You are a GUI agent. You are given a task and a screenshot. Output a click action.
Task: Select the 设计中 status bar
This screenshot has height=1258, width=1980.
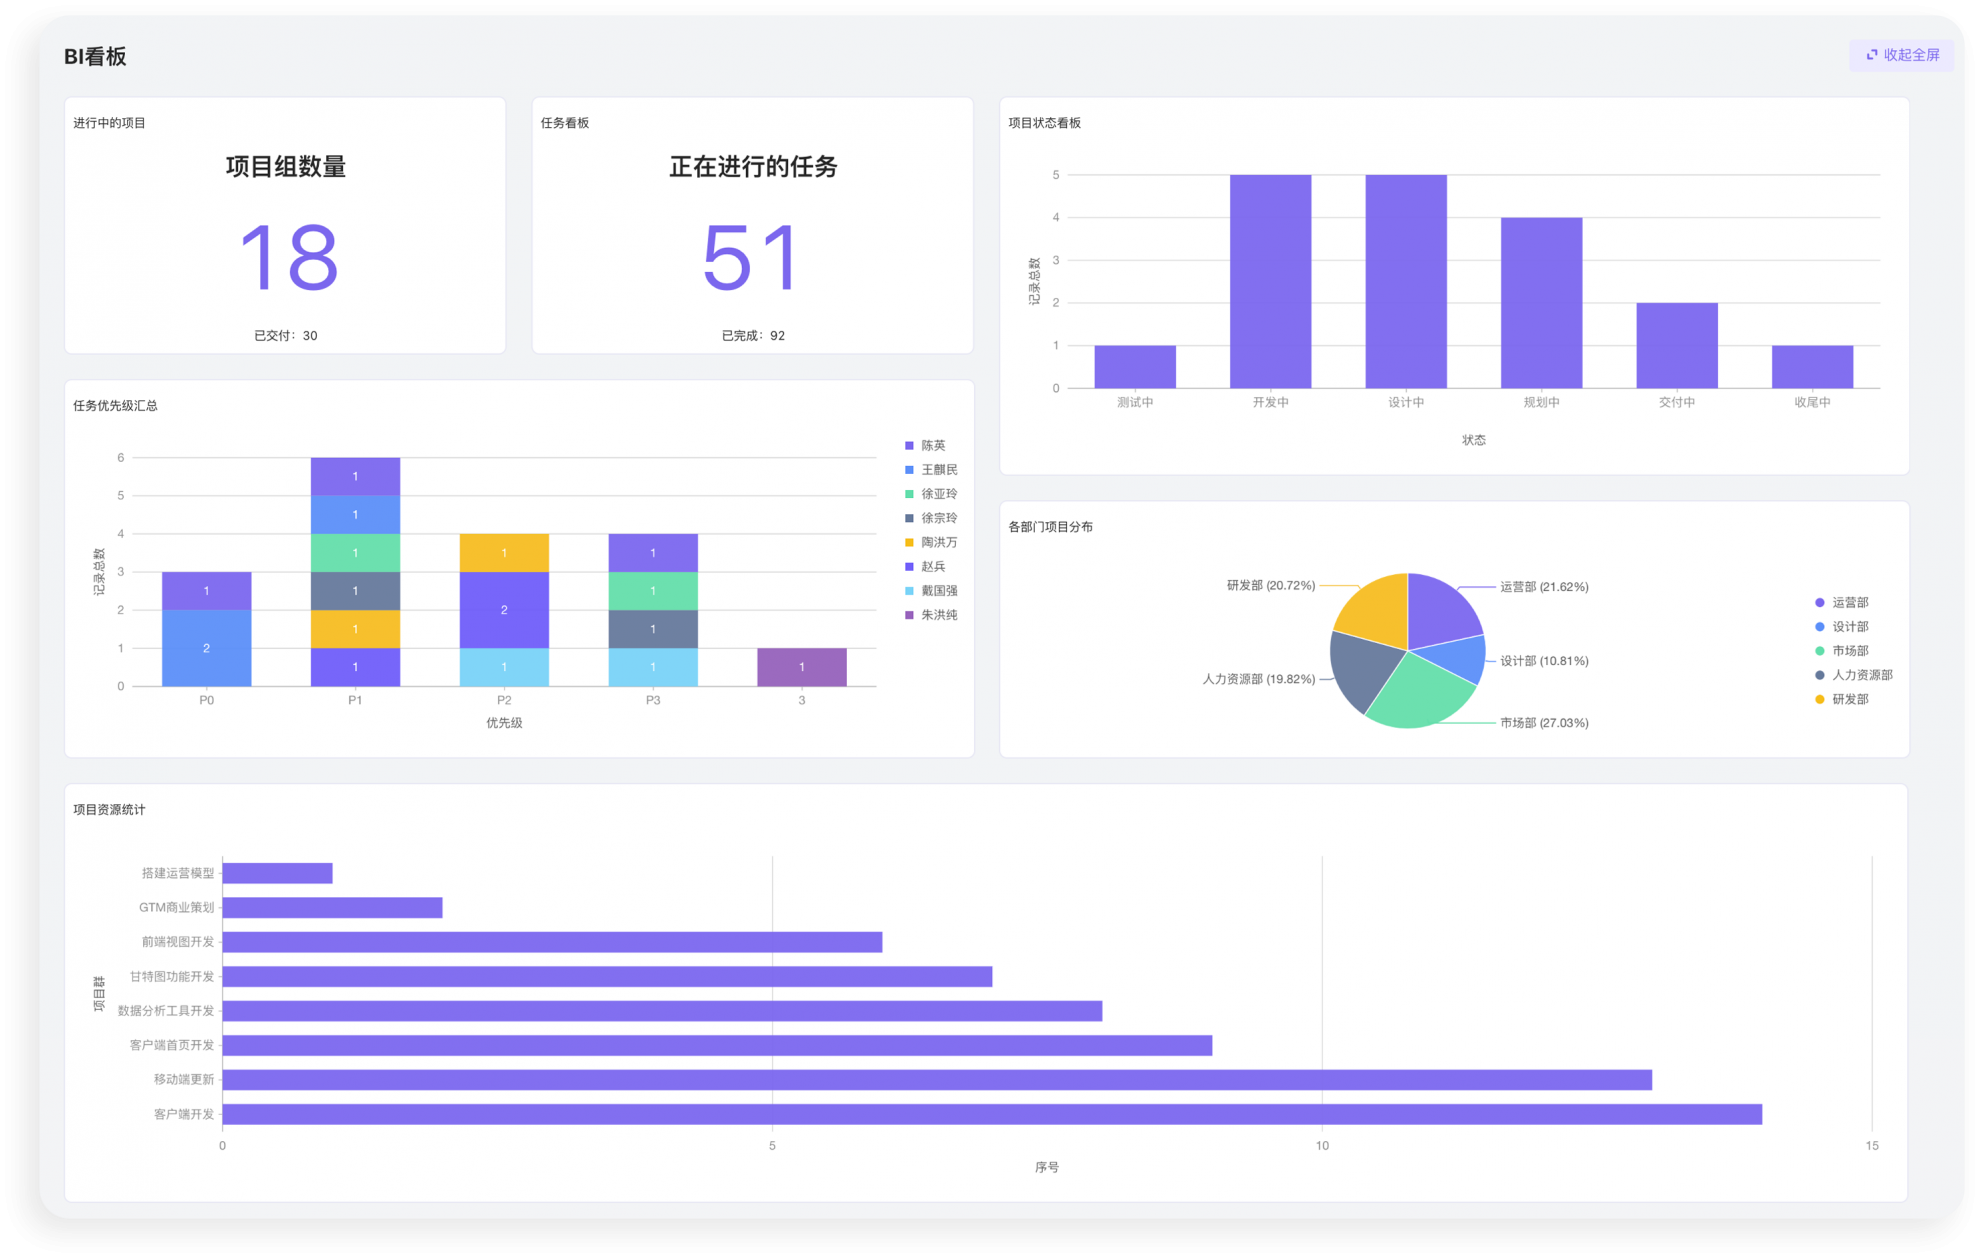pyautogui.click(x=1406, y=281)
